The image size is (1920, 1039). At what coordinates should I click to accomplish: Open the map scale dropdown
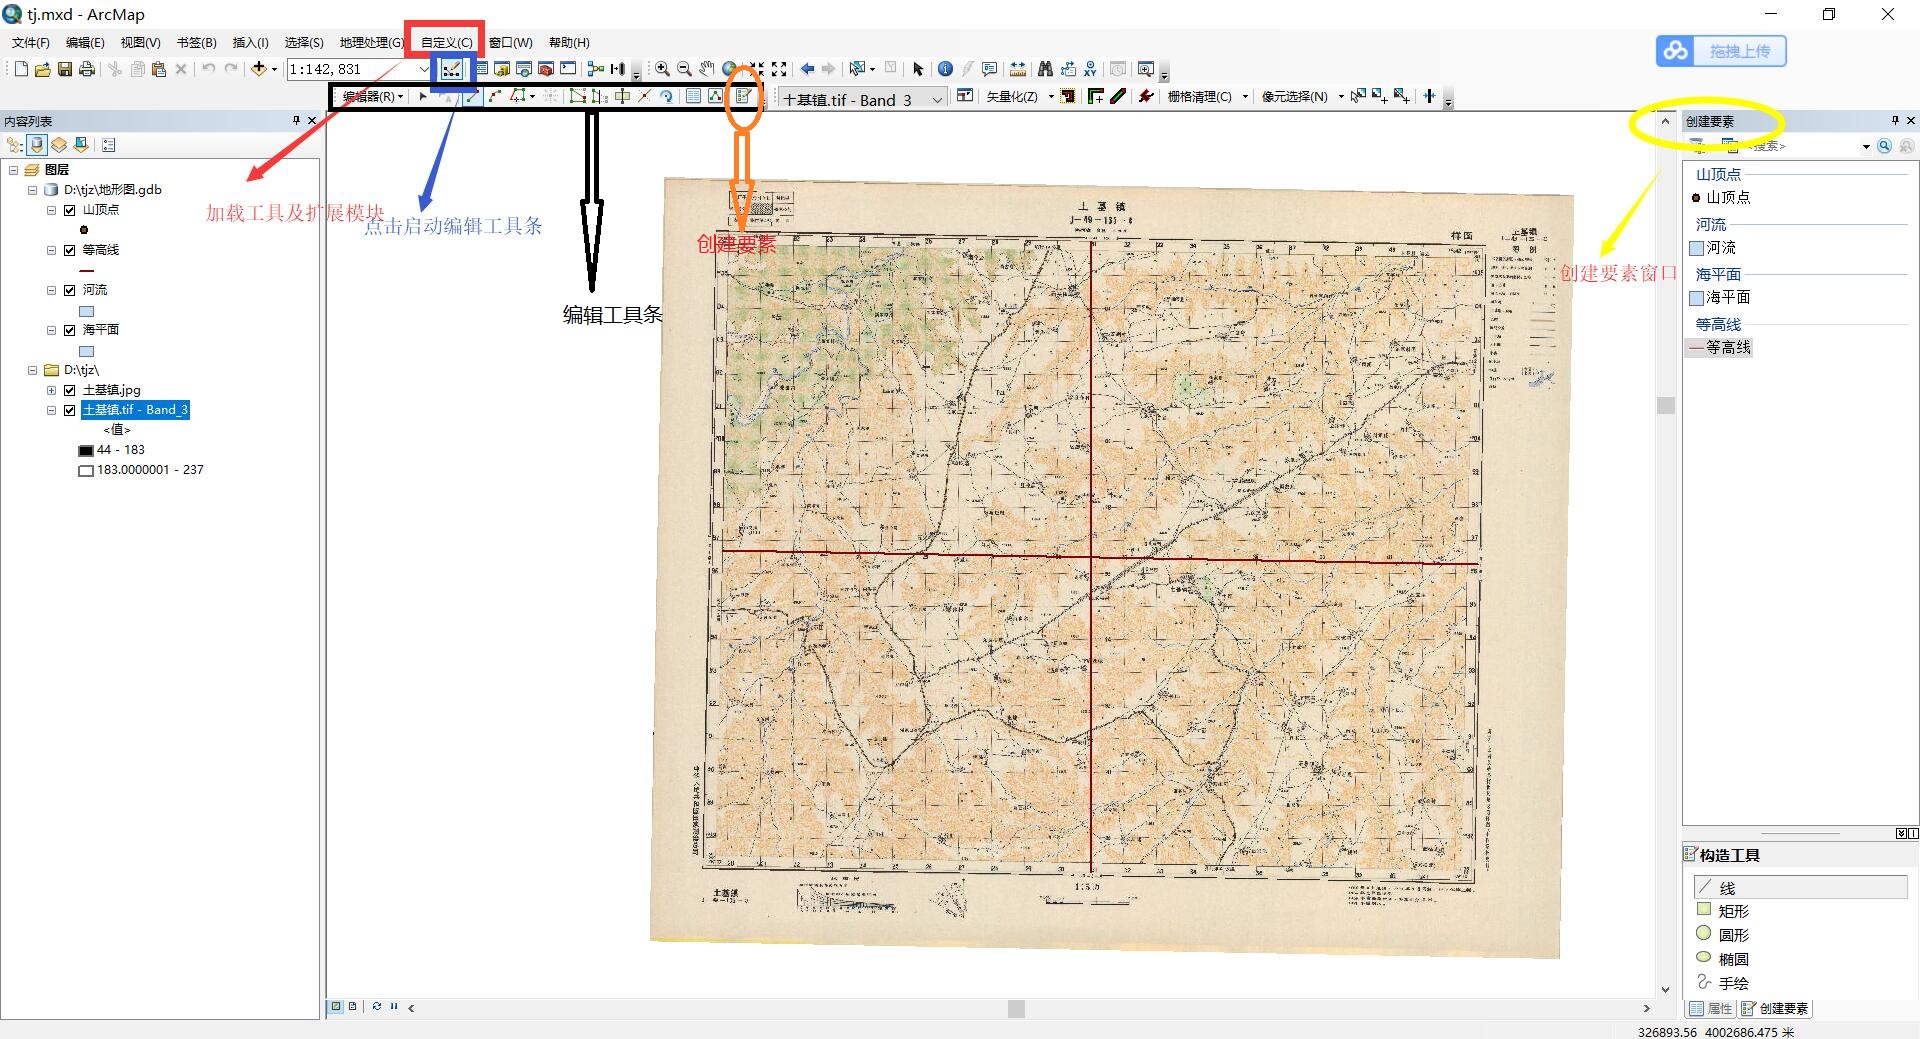pos(423,69)
